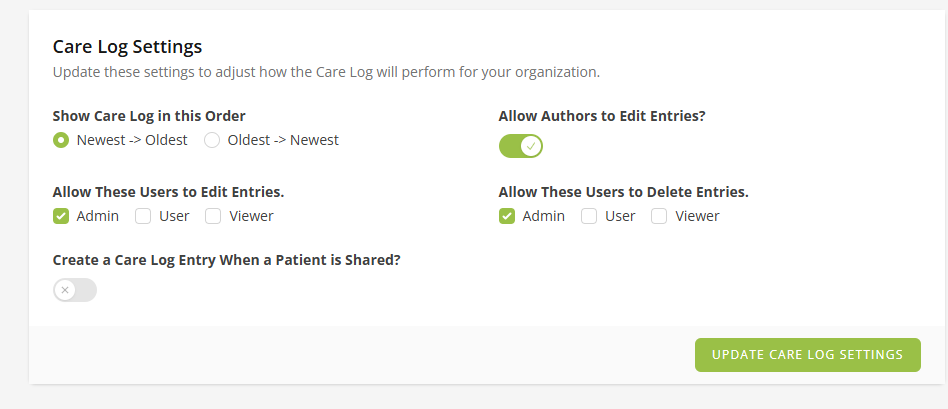Click the 'Create a Care Log Entry' question label

point(226,260)
